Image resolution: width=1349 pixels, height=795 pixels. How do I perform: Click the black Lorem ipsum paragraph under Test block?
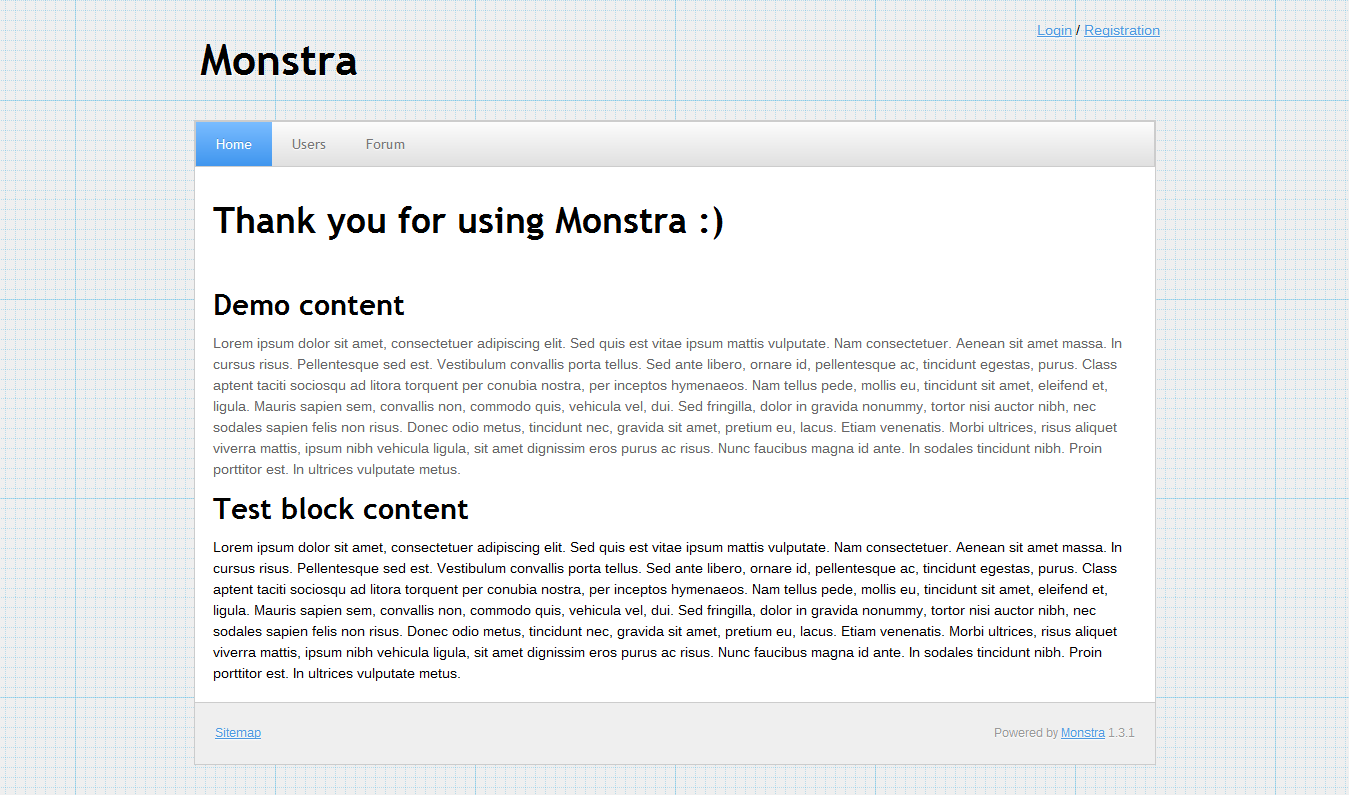coord(667,610)
